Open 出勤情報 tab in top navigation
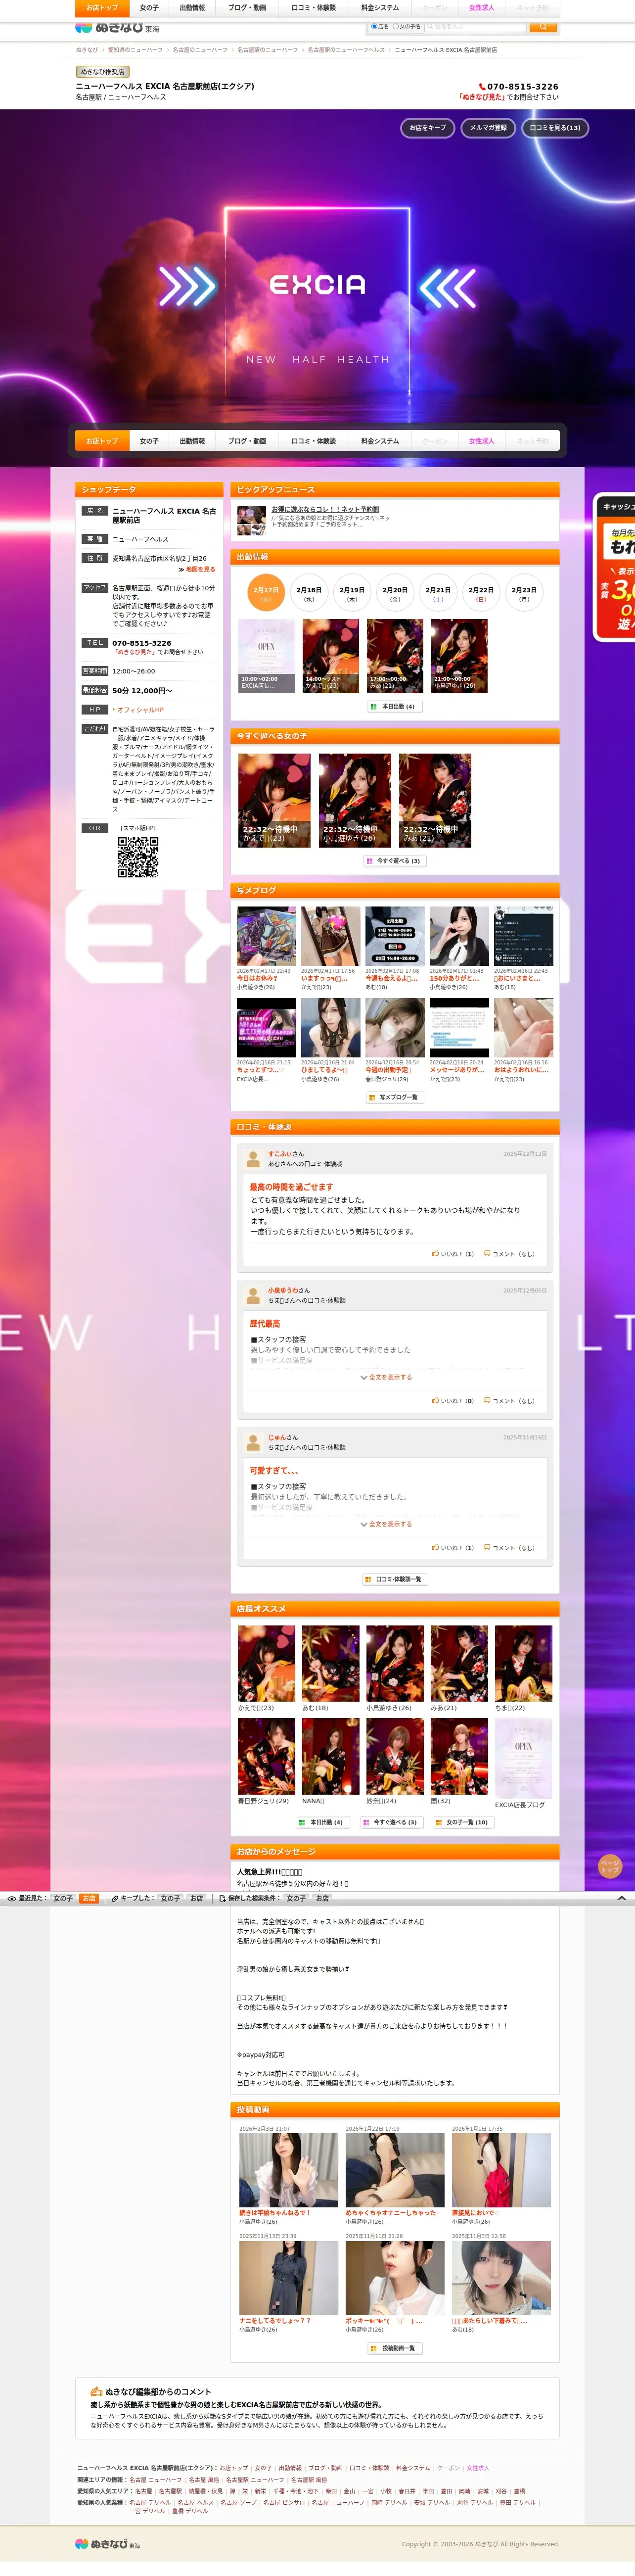The image size is (635, 2576). [192, 8]
